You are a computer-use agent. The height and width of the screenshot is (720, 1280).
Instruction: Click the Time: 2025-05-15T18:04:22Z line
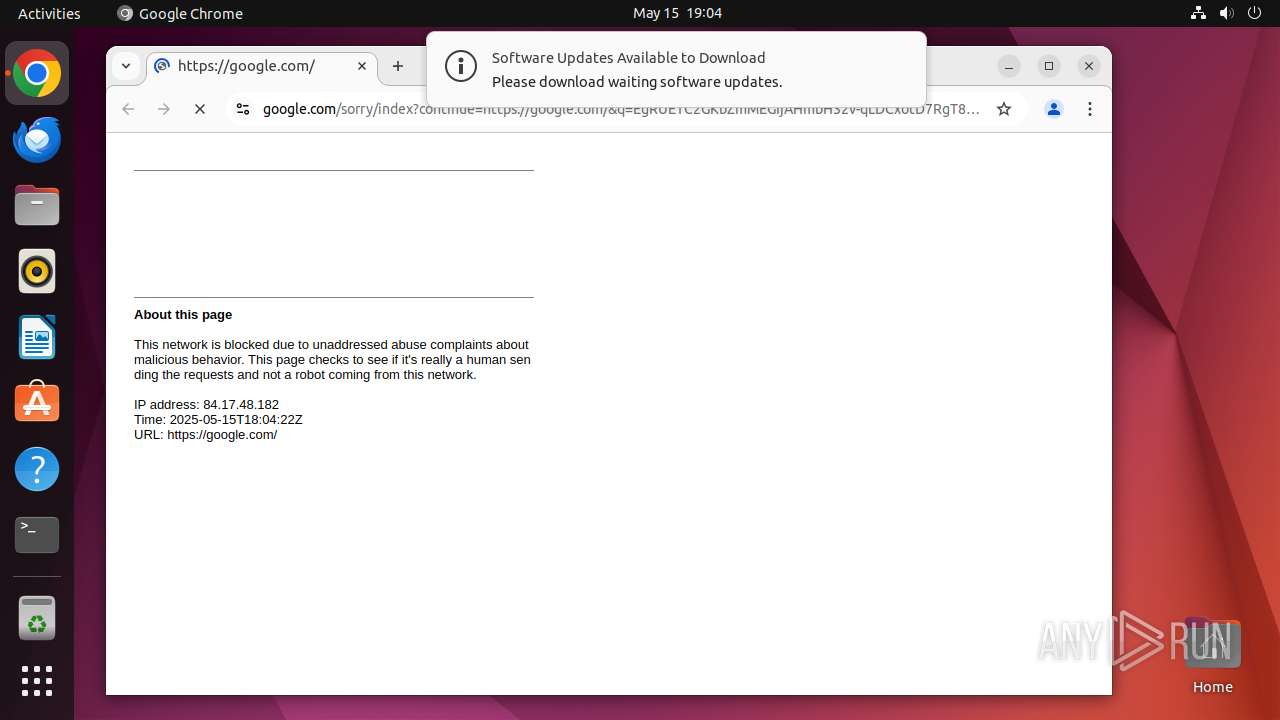click(x=218, y=420)
